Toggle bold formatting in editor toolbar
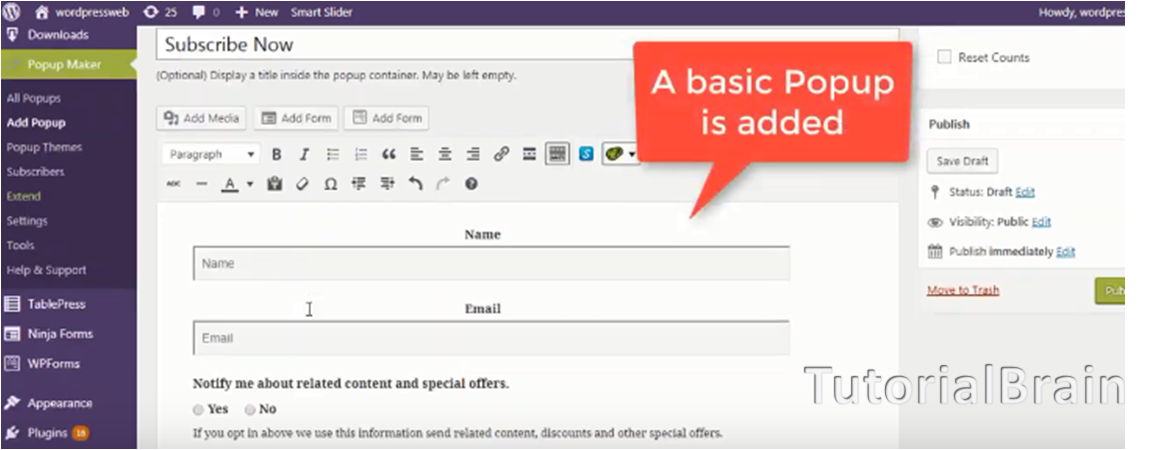Screen dimensions: 1165x450 point(276,154)
